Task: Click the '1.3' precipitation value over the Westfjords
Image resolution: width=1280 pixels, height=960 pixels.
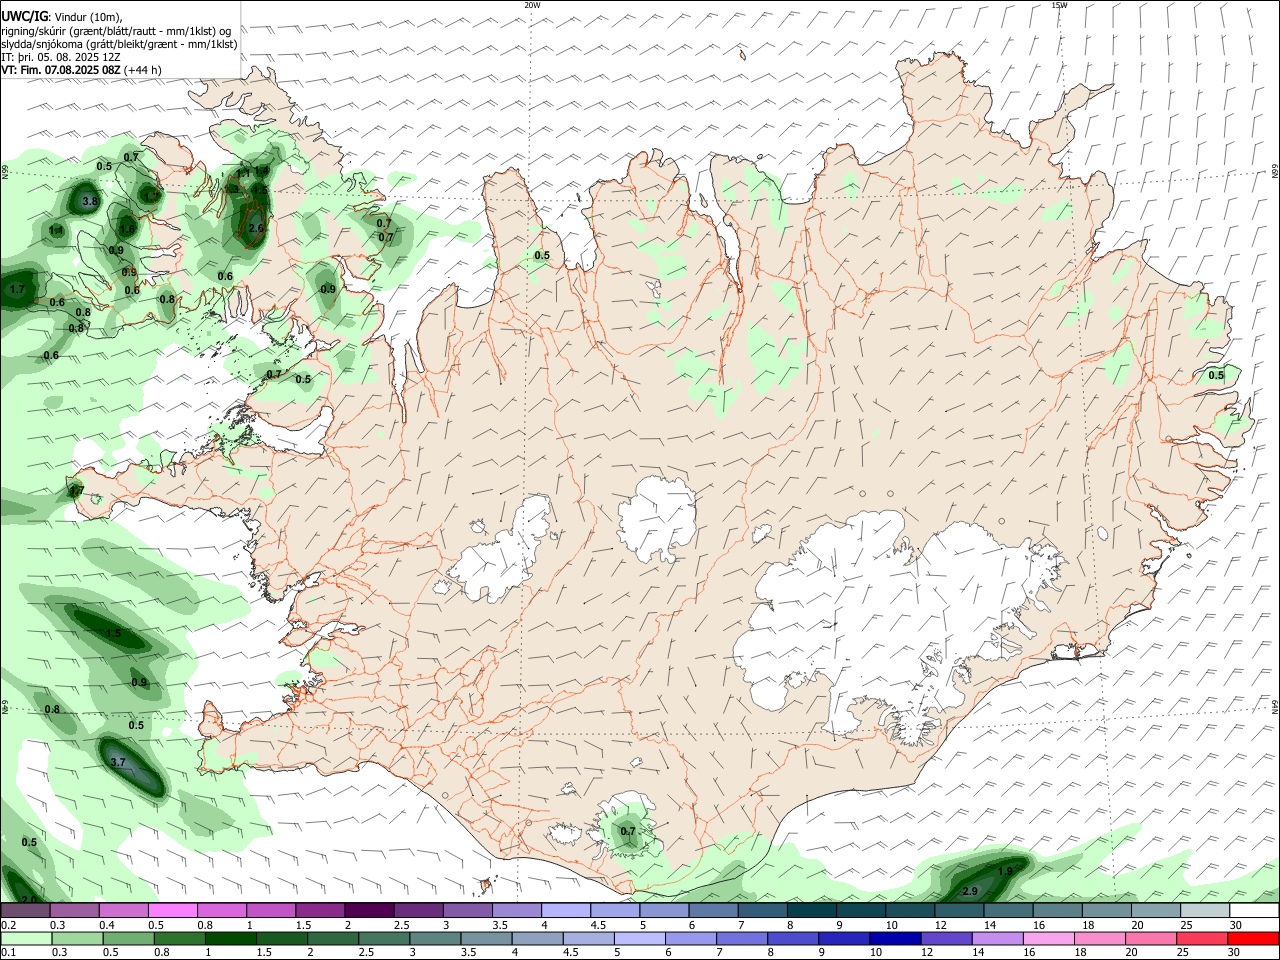Action: tap(232, 188)
